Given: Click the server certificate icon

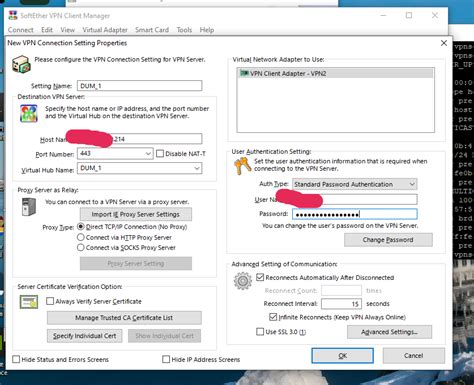Looking at the screenshot, I should [28, 302].
